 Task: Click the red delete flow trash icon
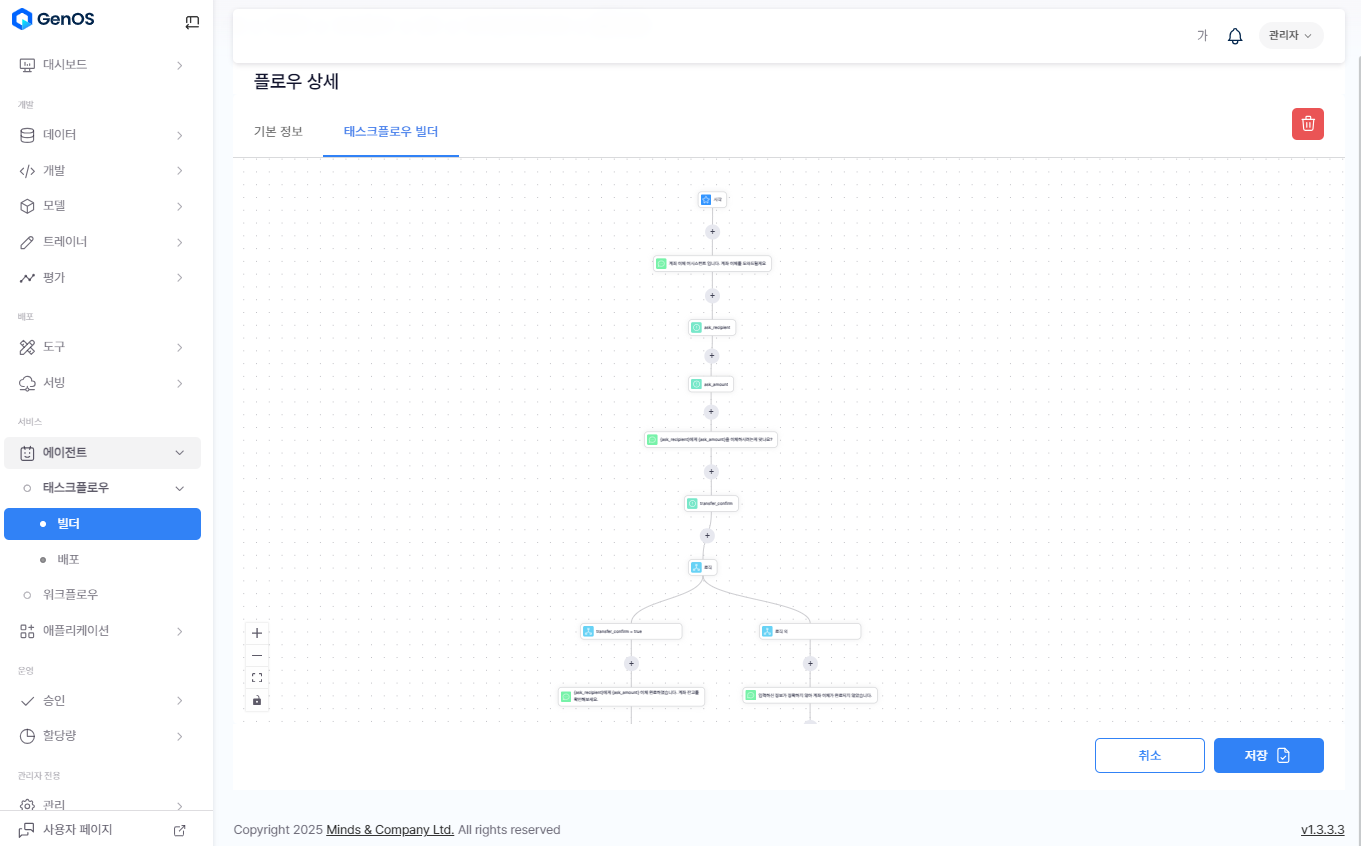pyautogui.click(x=1307, y=124)
